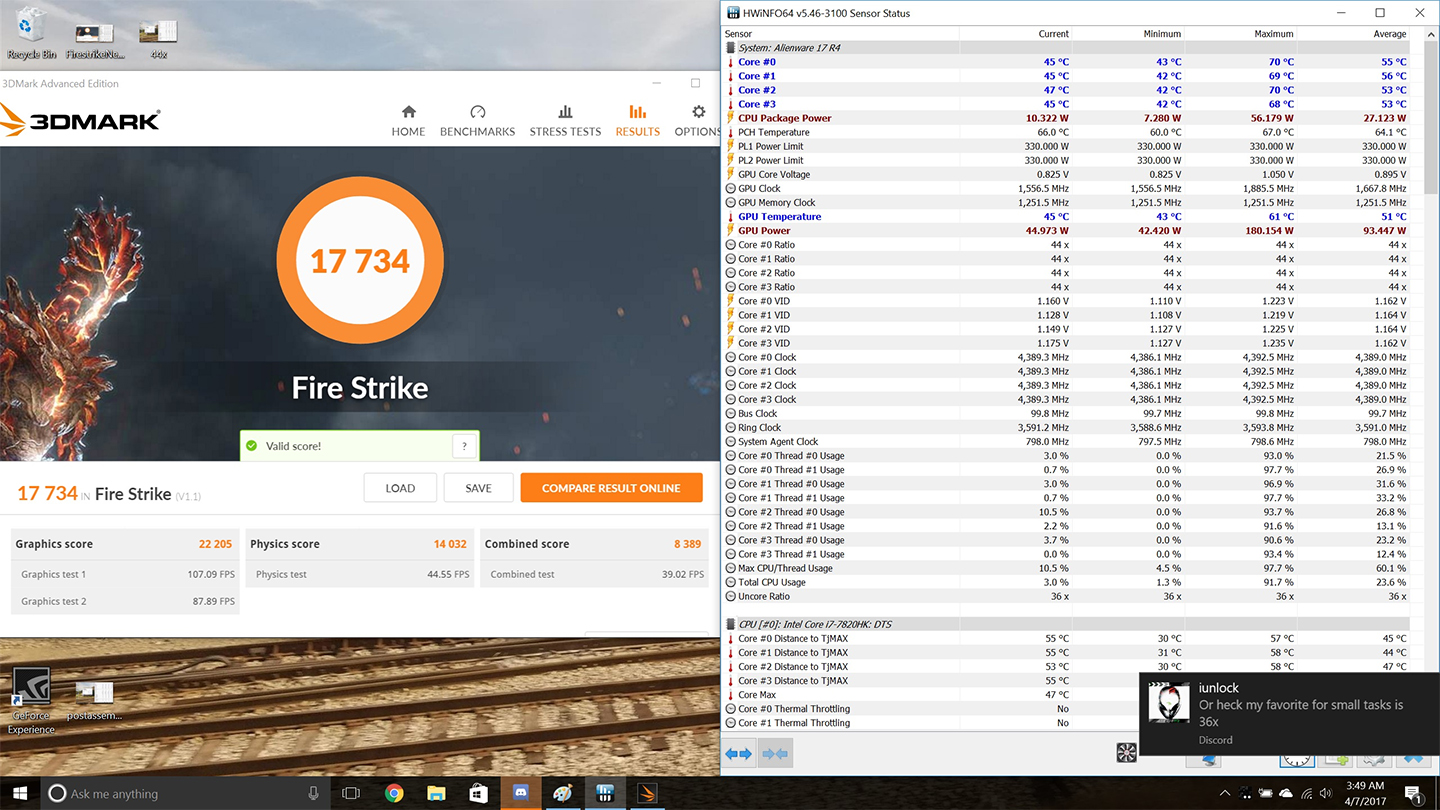Select the Uncore Ratio sensor row
Viewport: 1440px width, 810px height.
coord(1066,596)
